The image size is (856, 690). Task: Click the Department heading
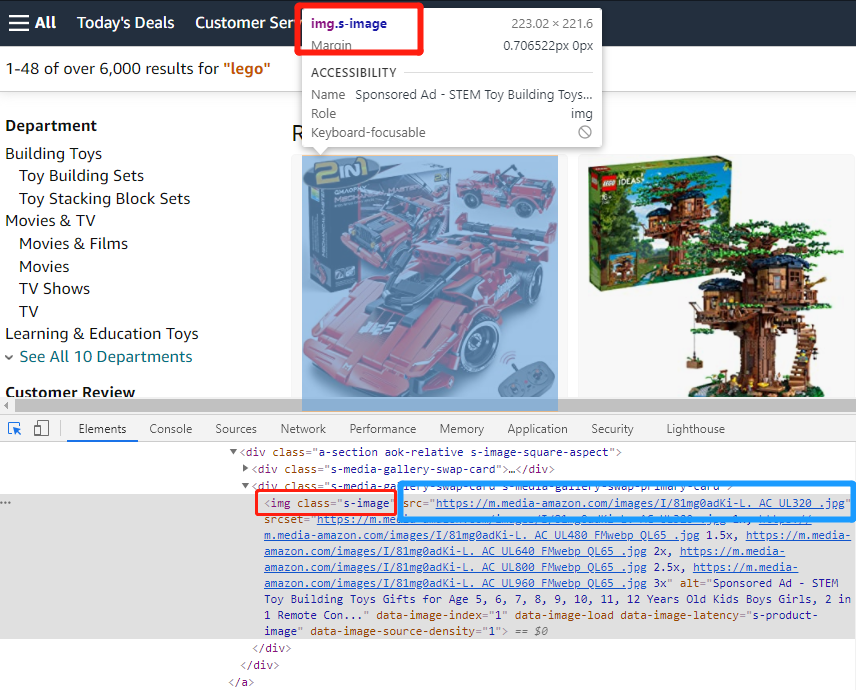(x=51, y=126)
